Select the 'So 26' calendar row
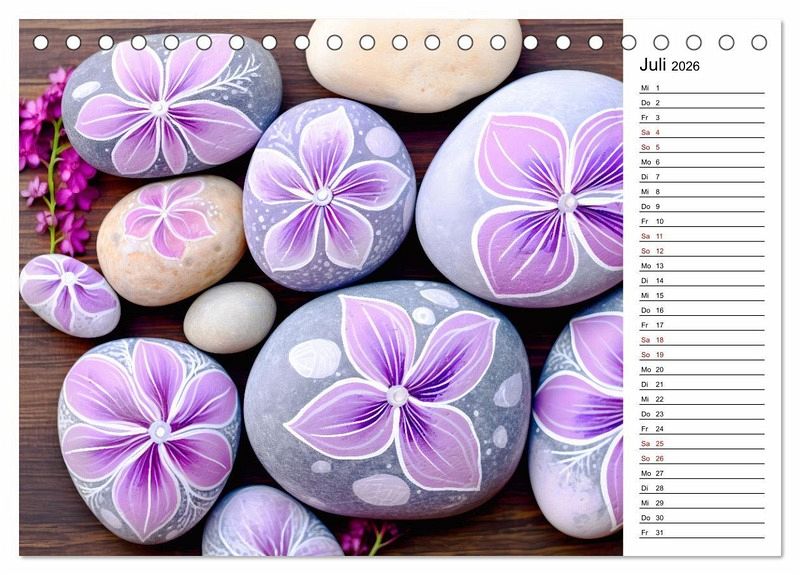The height and width of the screenshot is (575, 800). pos(702,458)
